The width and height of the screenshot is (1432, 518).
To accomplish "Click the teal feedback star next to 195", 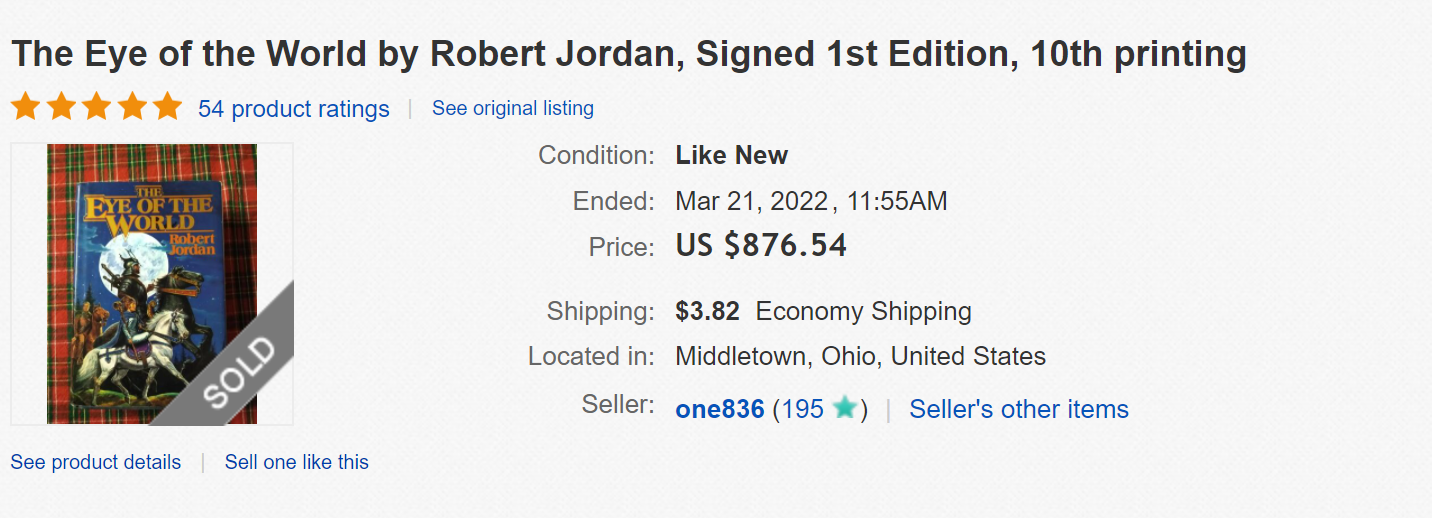I will [845, 408].
